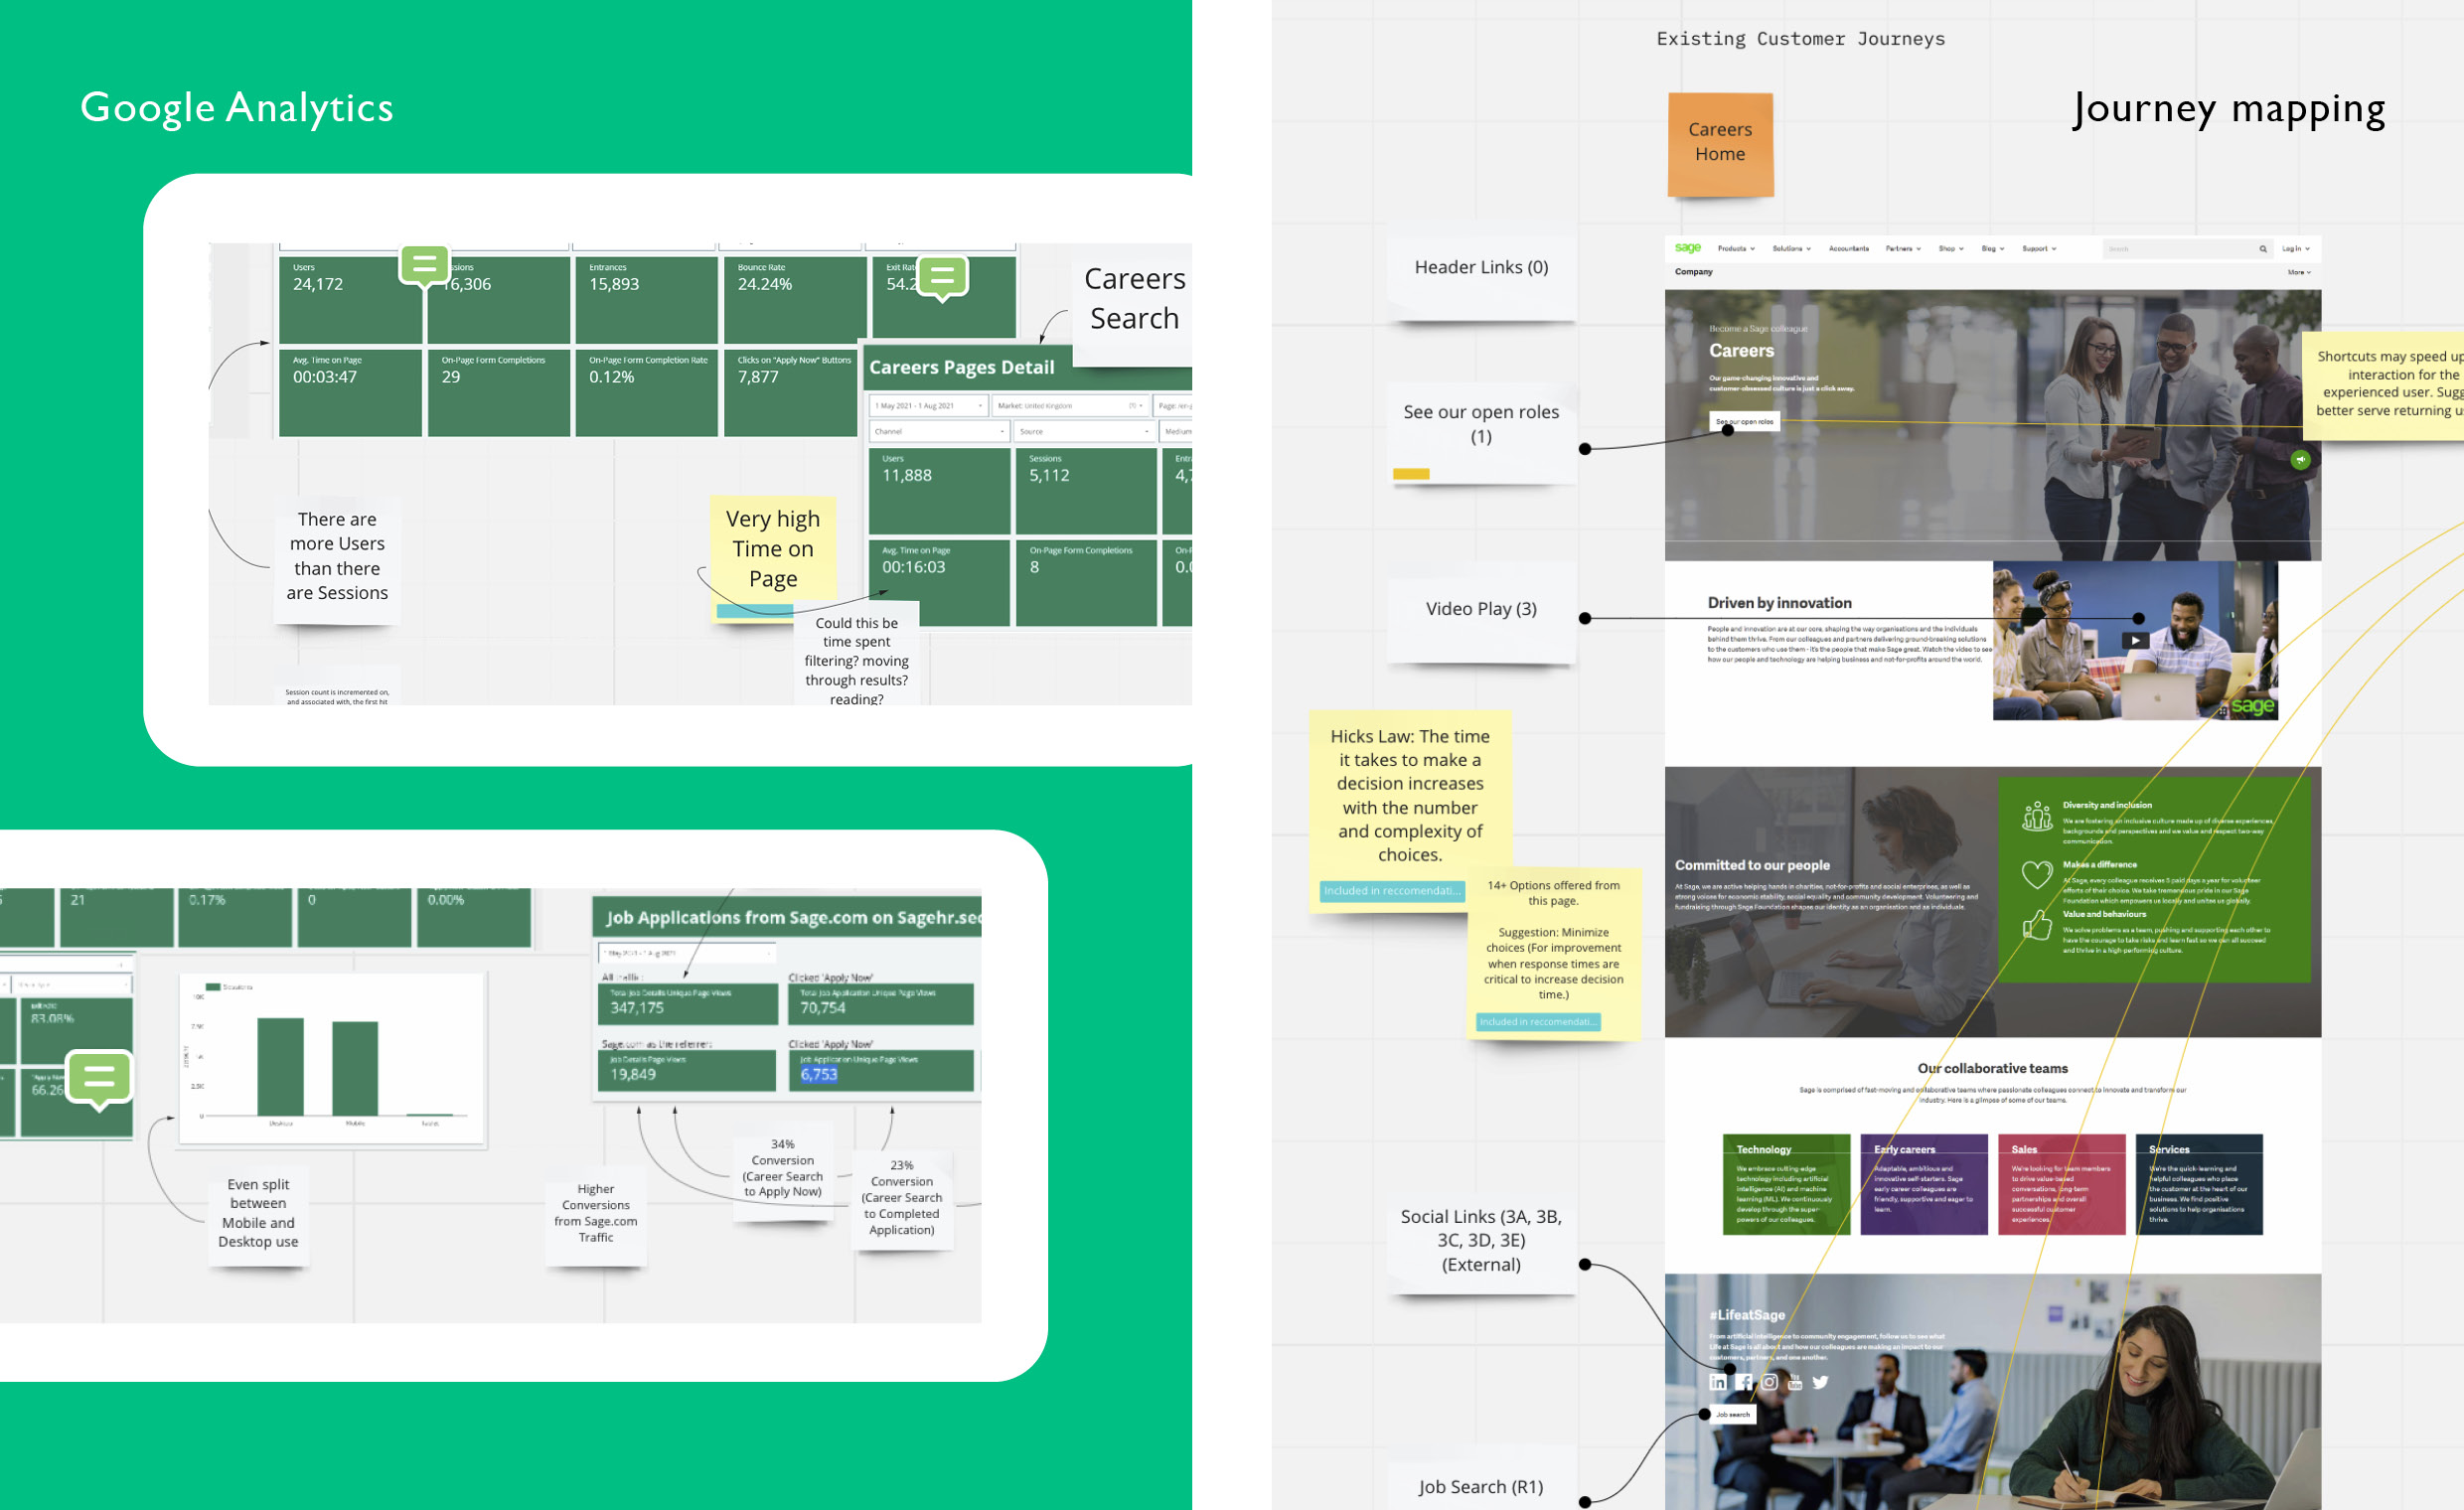The image size is (2464, 1510).
Task: Click the Twitter bird icon
Action: 1820,1382
